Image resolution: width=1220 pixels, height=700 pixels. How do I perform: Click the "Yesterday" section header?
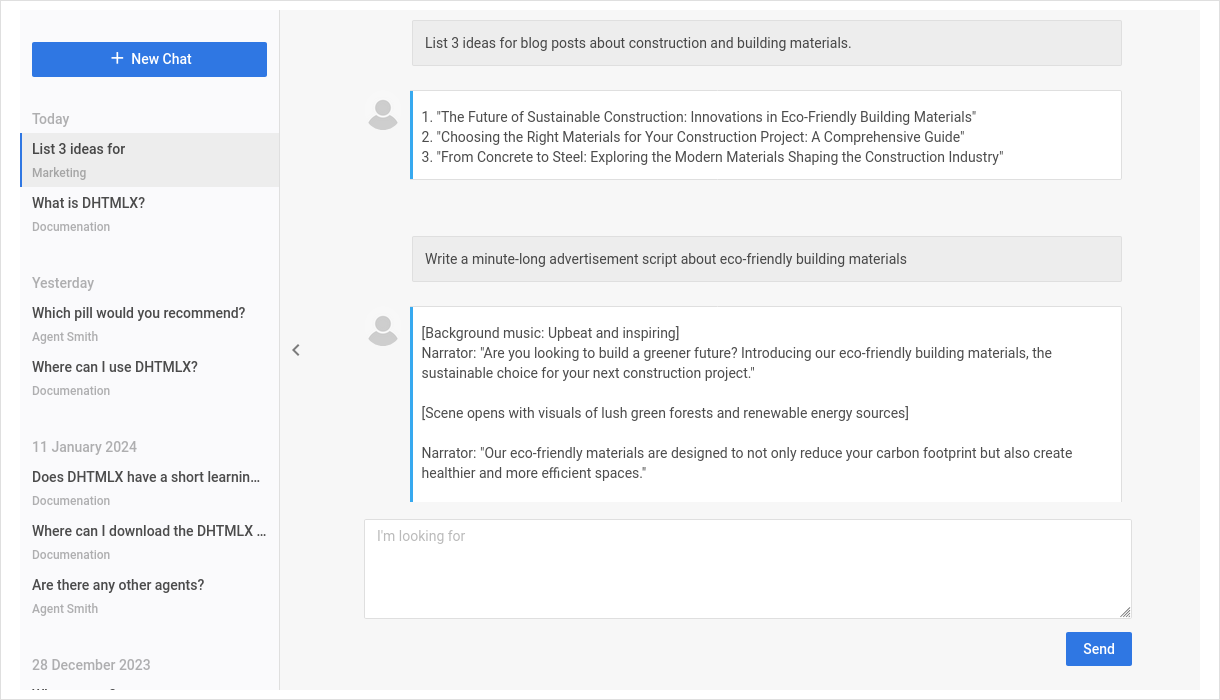63,283
